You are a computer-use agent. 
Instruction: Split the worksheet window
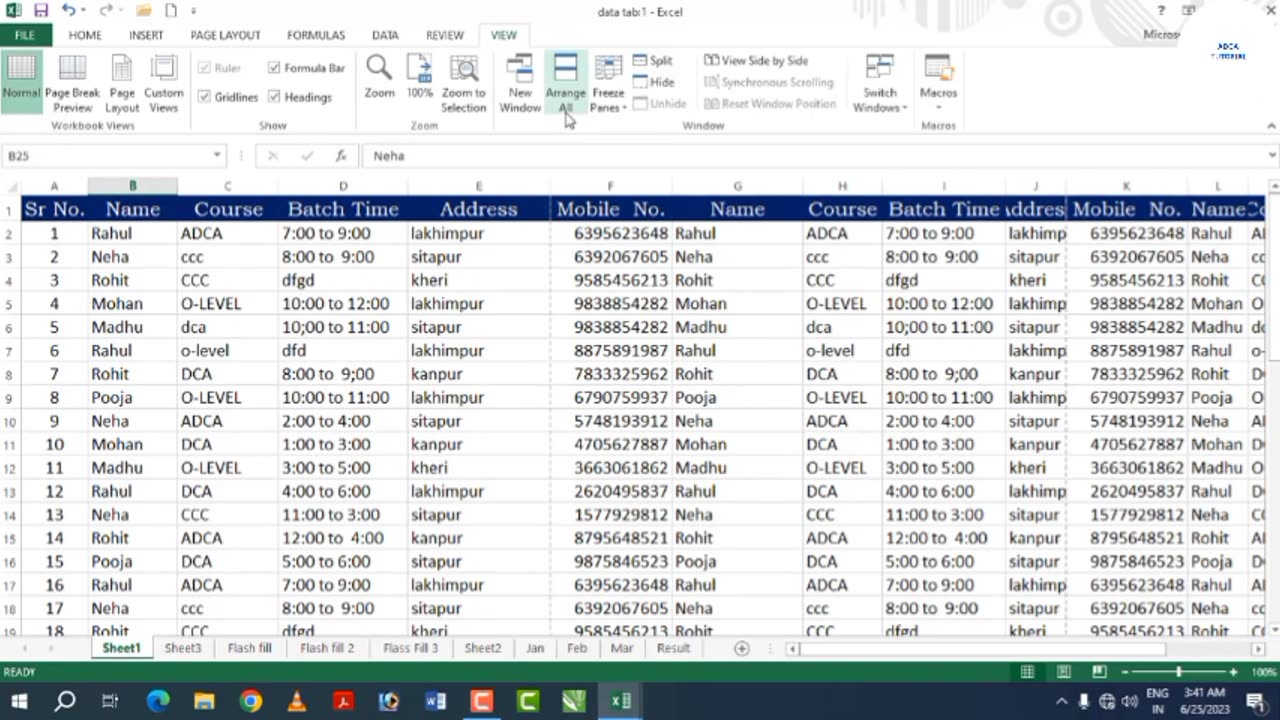click(653, 61)
